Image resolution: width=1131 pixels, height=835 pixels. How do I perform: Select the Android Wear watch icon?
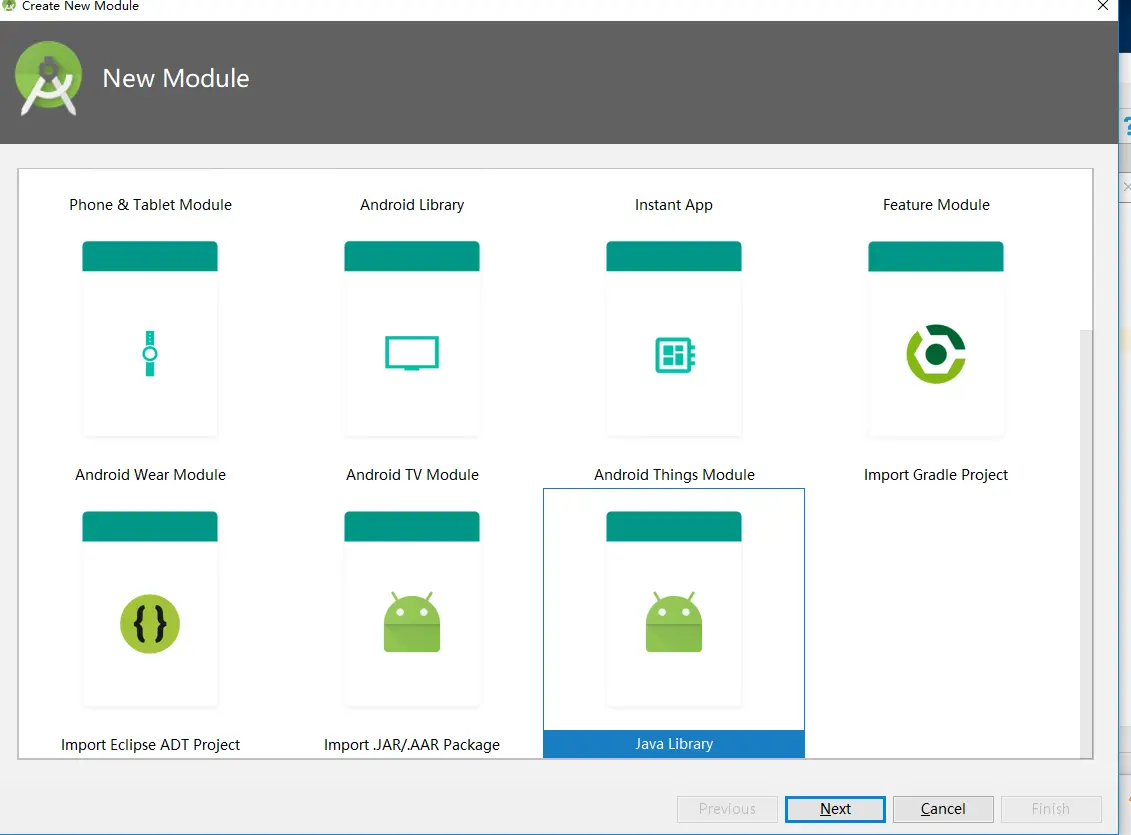click(x=150, y=353)
